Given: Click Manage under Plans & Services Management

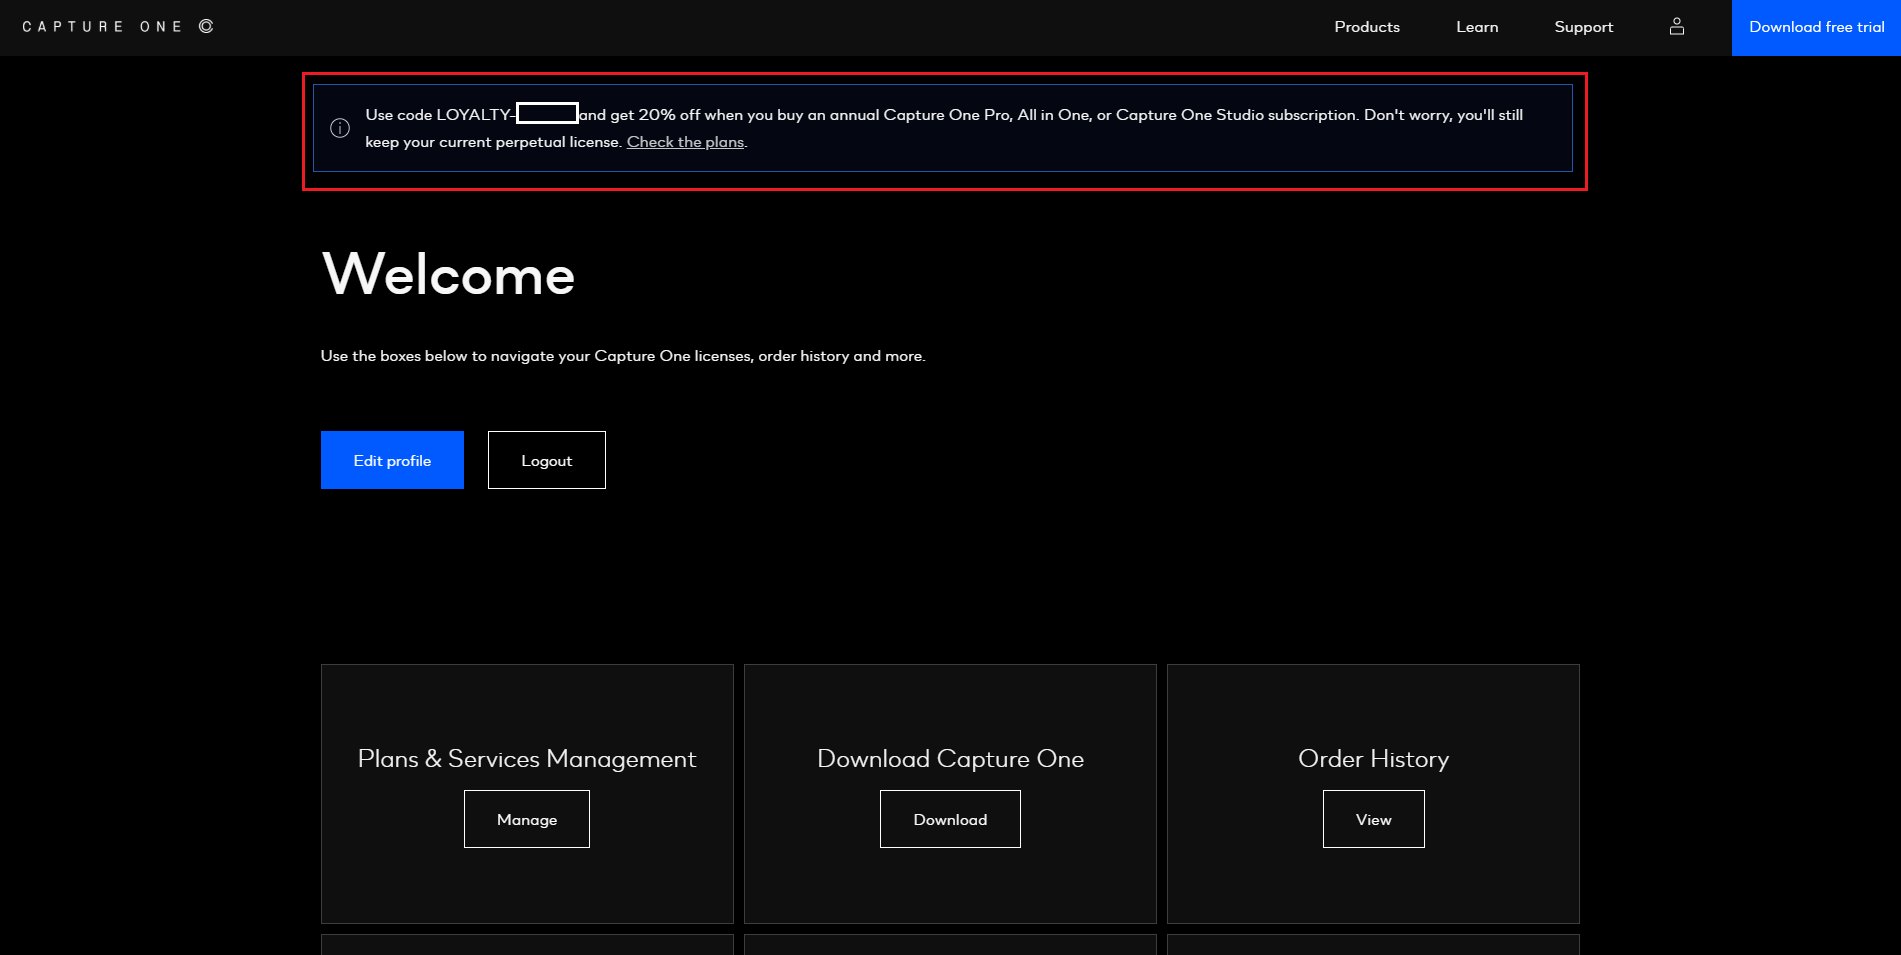Looking at the screenshot, I should point(527,819).
